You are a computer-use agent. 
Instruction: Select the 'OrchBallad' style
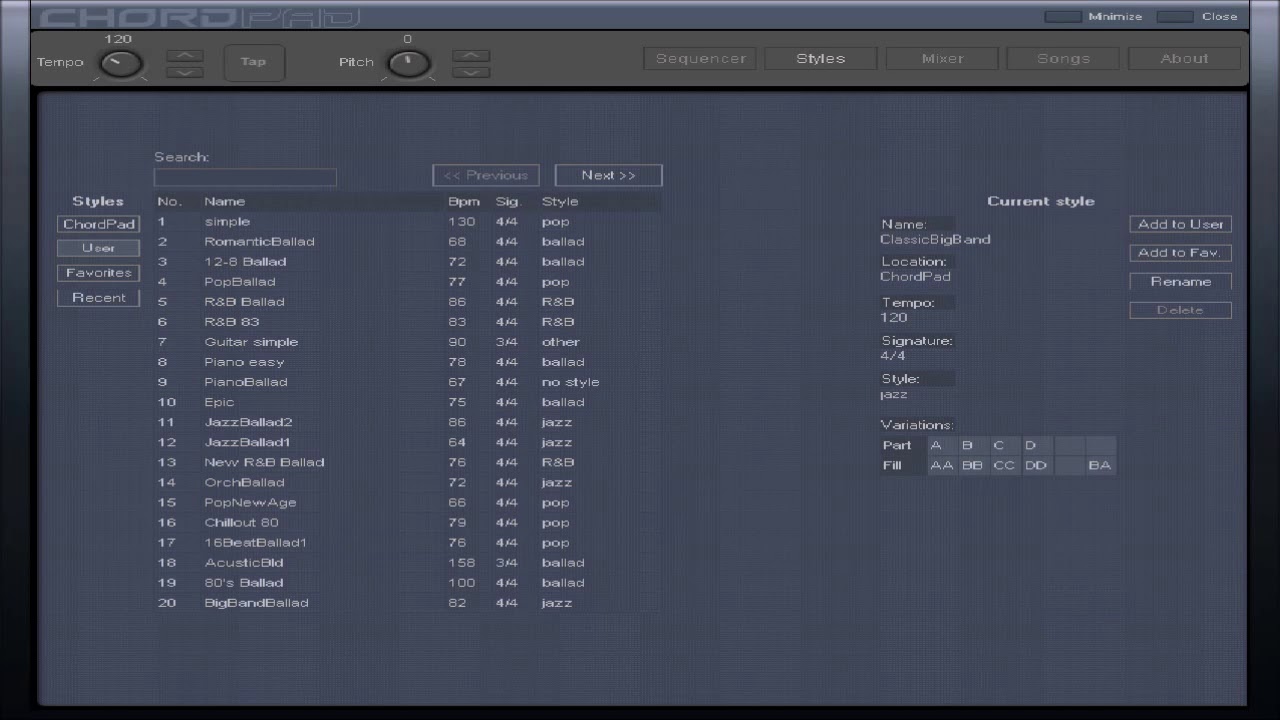(x=407, y=482)
